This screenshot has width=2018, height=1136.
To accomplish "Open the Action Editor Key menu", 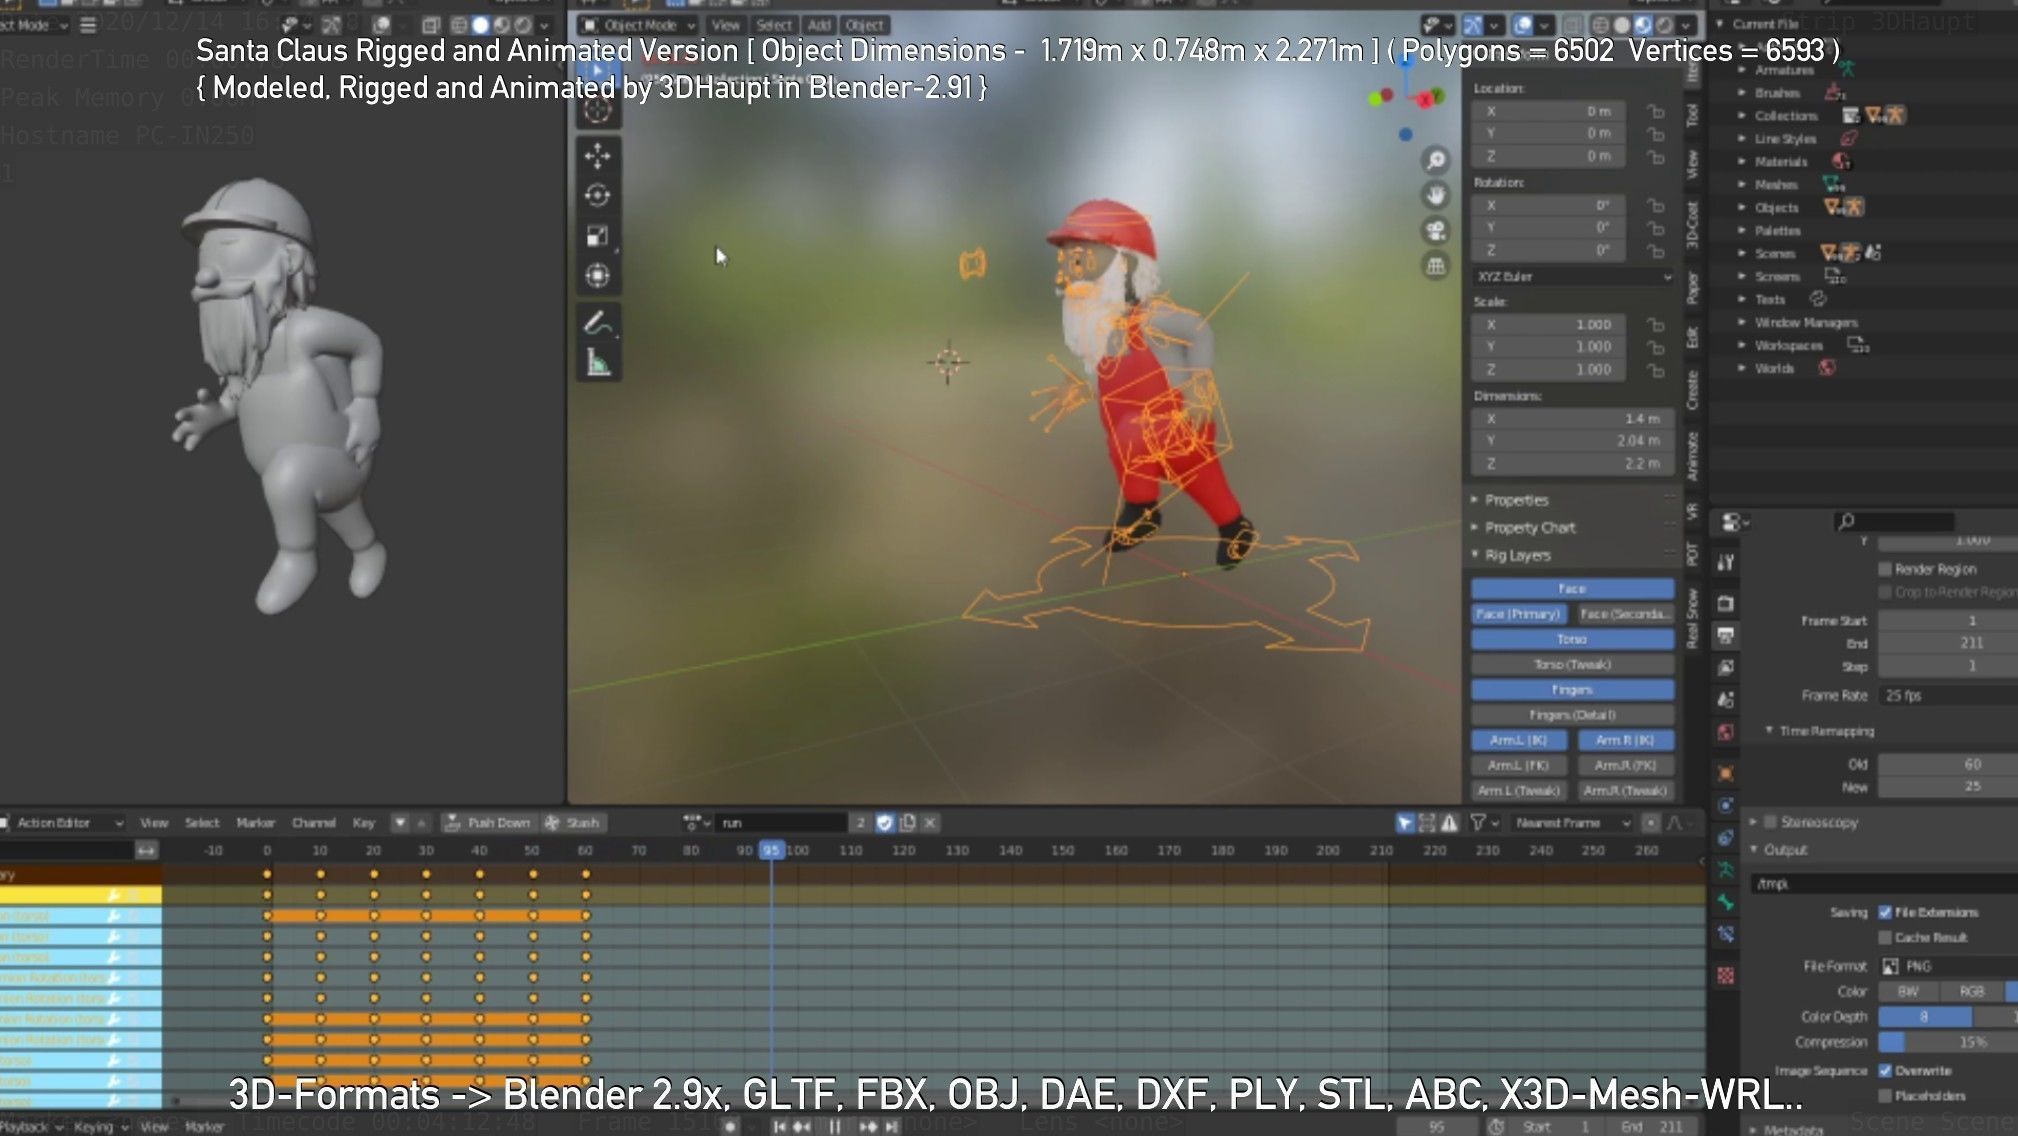I will point(363,823).
